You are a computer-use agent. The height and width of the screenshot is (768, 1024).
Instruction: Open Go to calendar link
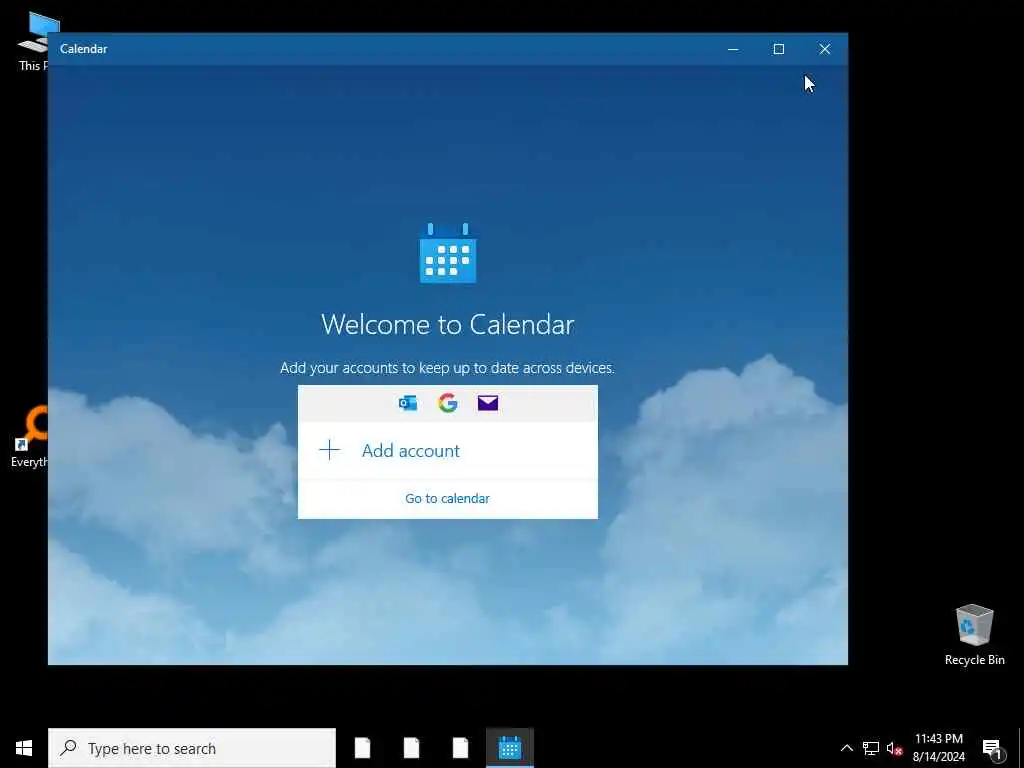tap(447, 498)
